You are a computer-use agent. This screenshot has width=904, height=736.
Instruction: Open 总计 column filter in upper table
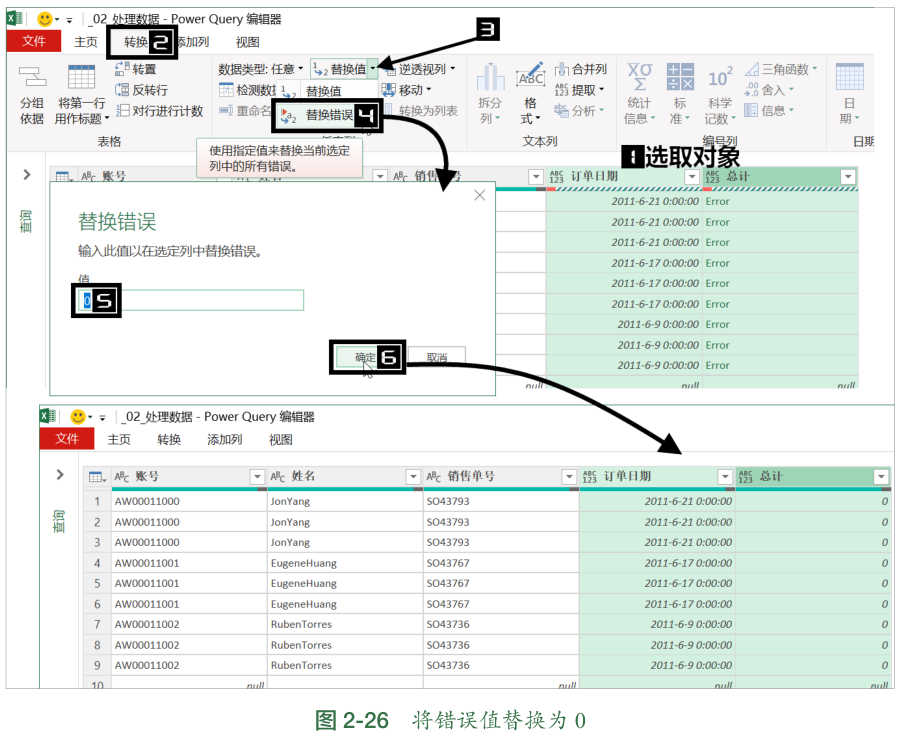pyautogui.click(x=848, y=176)
